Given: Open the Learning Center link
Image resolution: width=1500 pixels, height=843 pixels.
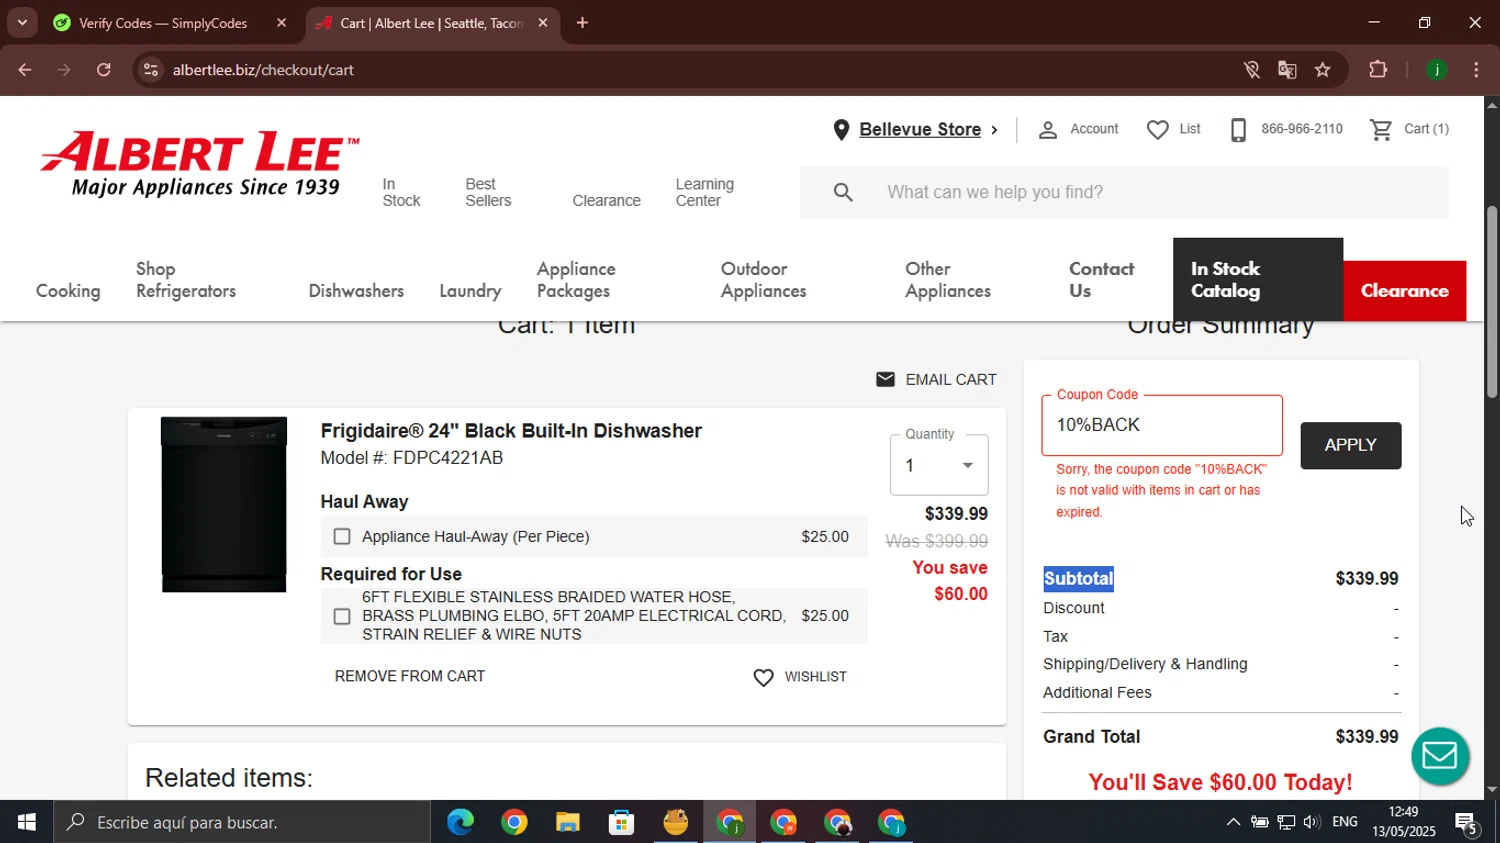Looking at the screenshot, I should click(x=704, y=192).
